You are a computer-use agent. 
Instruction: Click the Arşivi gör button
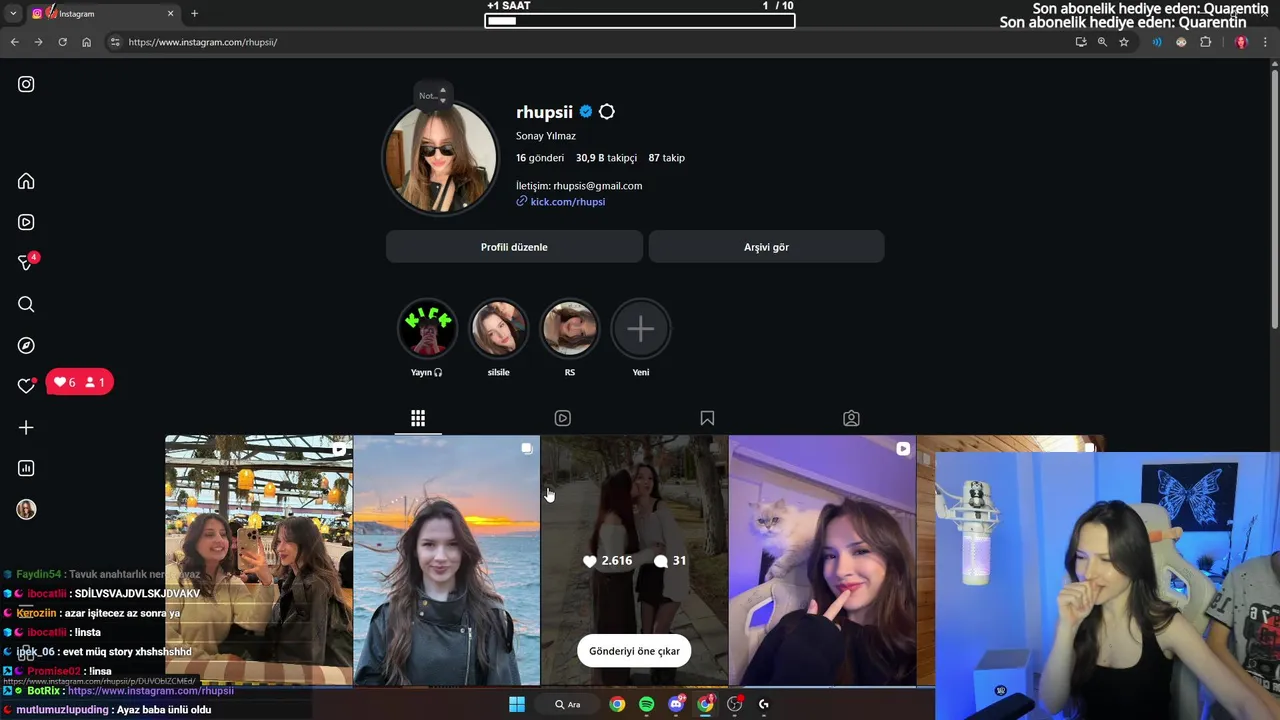pyautogui.click(x=766, y=247)
